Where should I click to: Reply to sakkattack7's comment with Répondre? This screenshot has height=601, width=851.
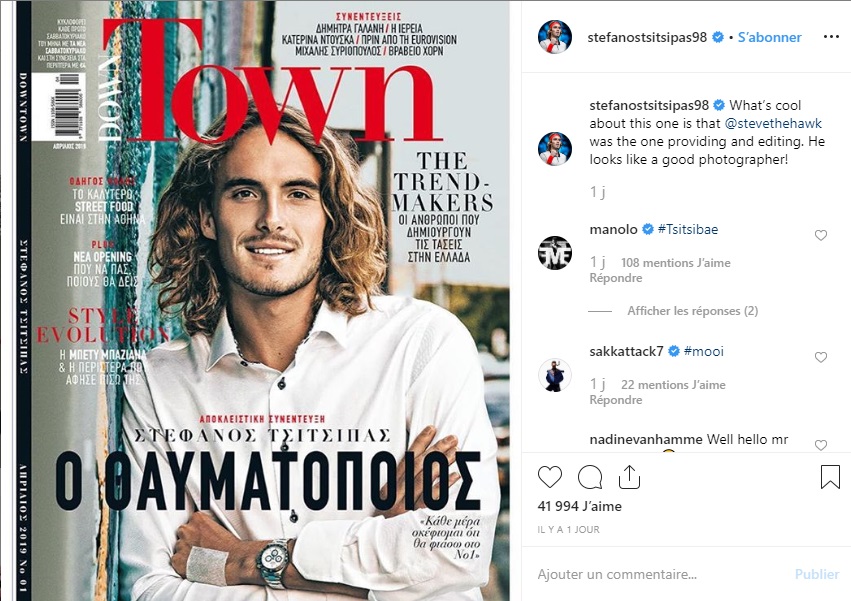click(615, 400)
